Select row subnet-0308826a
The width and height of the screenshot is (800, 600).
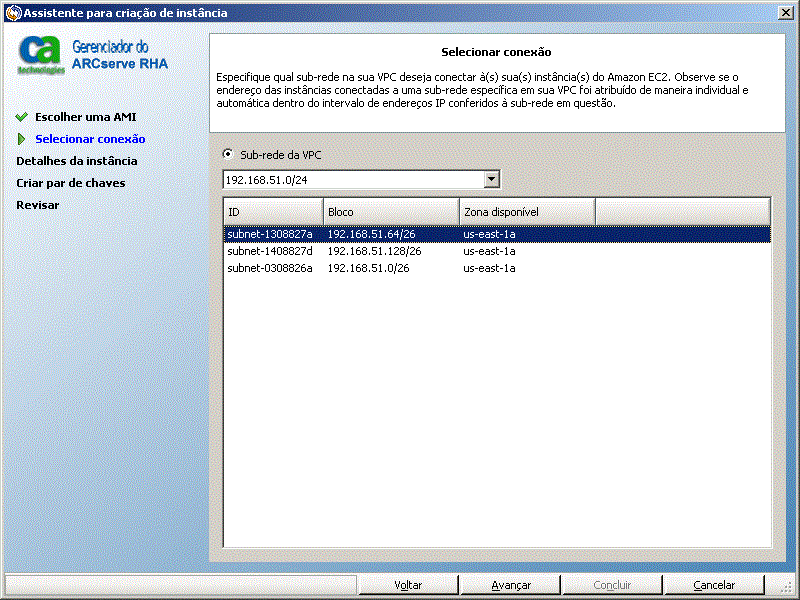pos(497,268)
